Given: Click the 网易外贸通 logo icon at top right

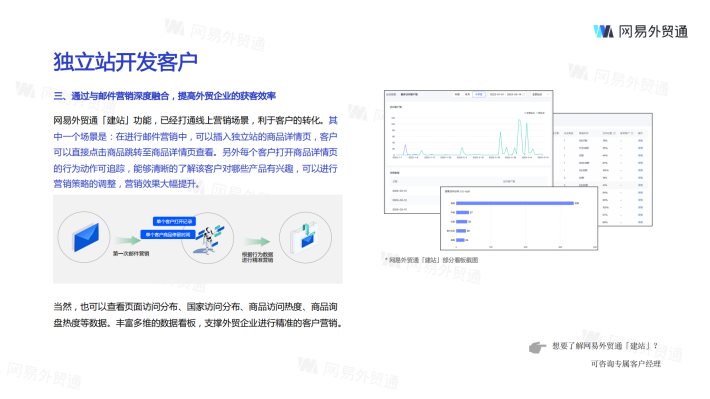Looking at the screenshot, I should pyautogui.click(x=603, y=31).
